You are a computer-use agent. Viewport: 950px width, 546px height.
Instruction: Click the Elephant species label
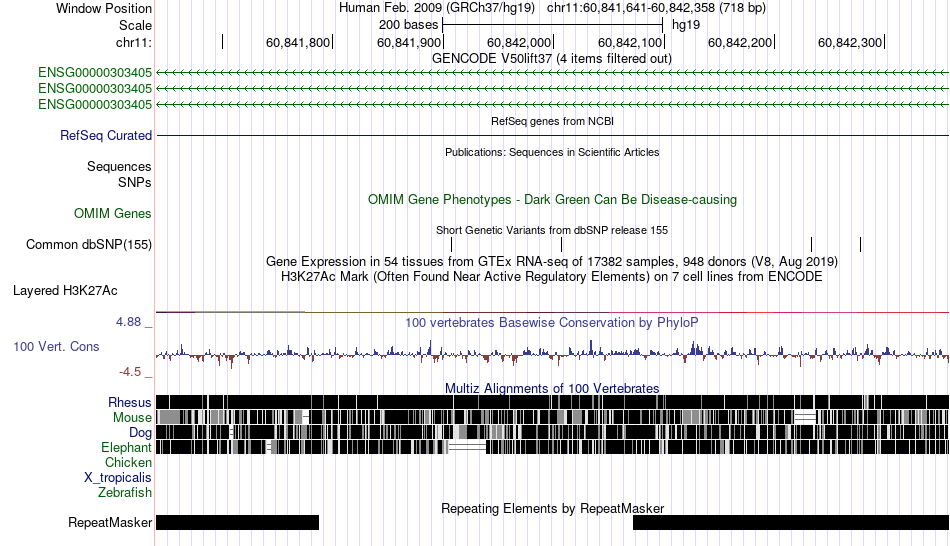[x=126, y=447]
